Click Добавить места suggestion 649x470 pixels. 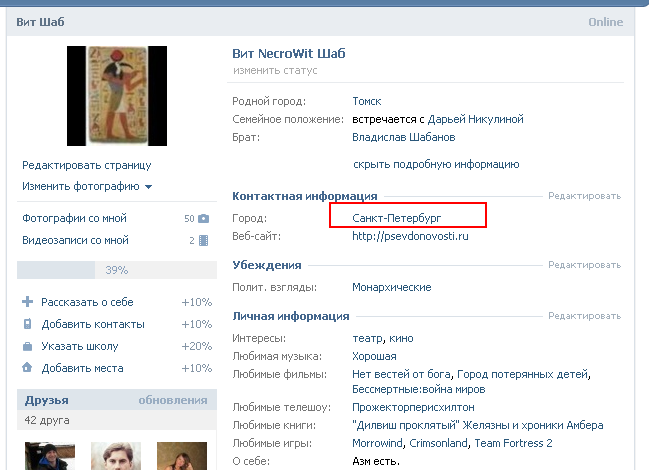(82, 368)
